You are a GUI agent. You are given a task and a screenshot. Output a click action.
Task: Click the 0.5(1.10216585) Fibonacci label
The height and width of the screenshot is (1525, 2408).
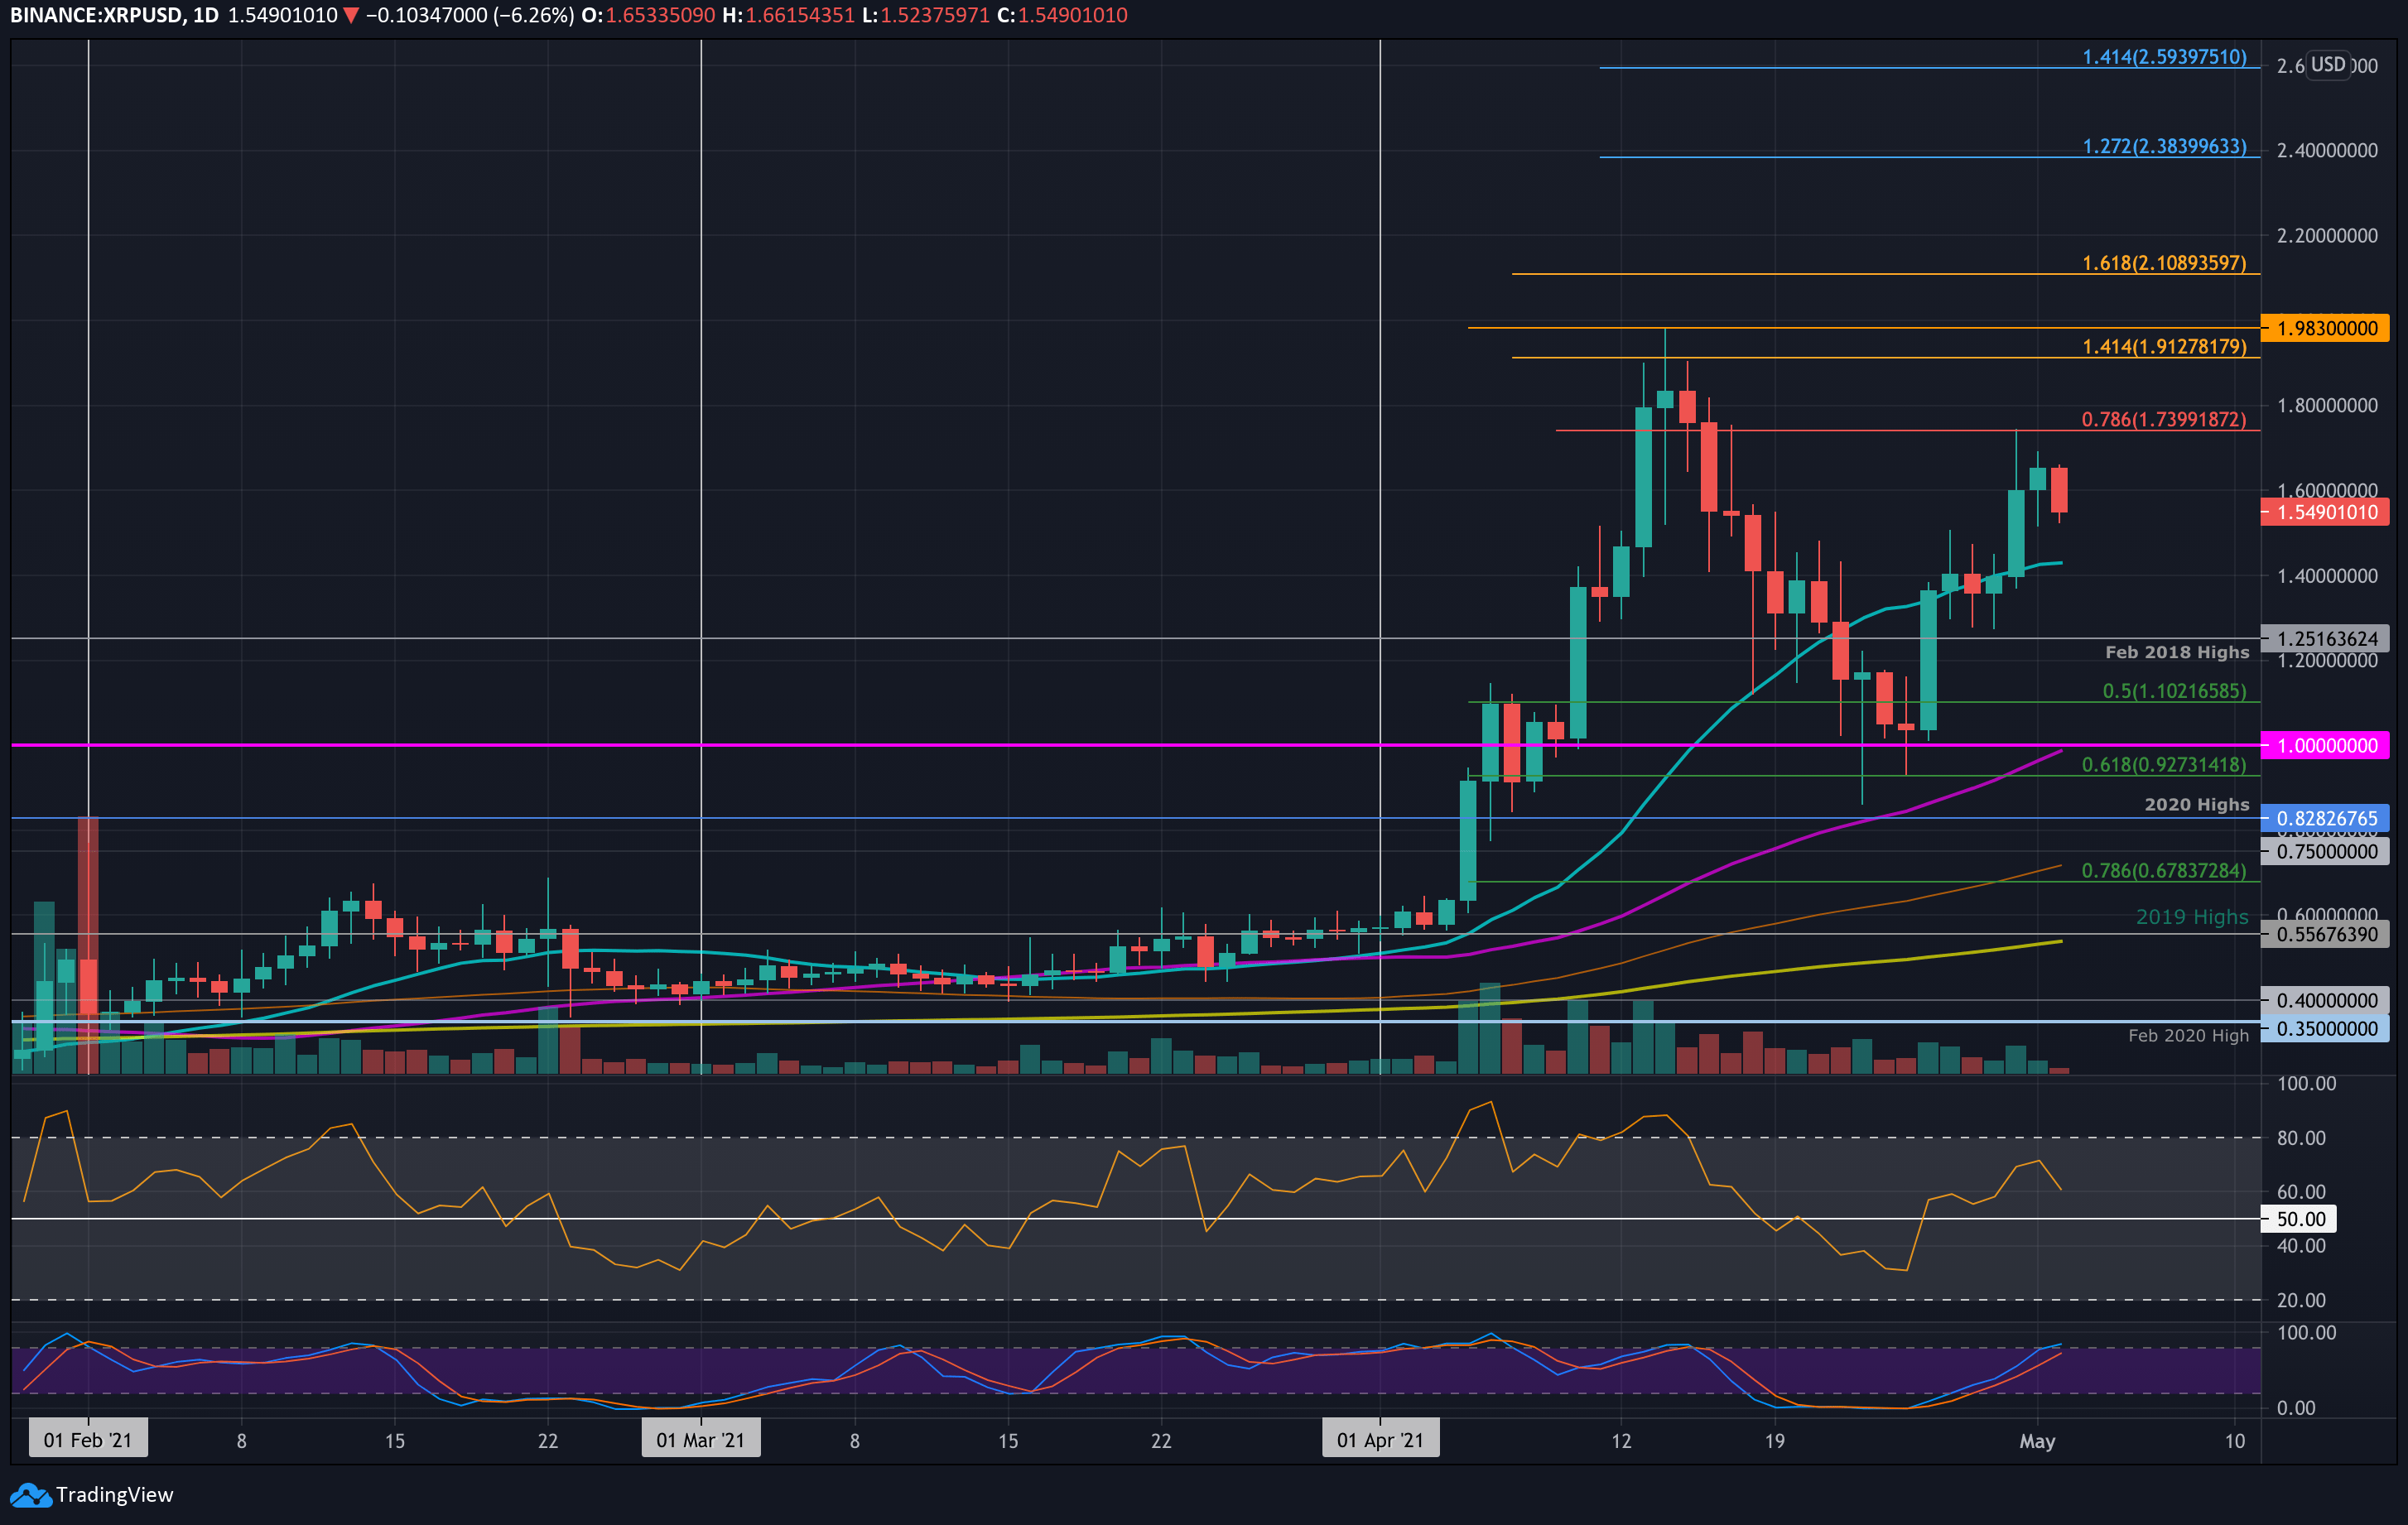coord(2174,691)
